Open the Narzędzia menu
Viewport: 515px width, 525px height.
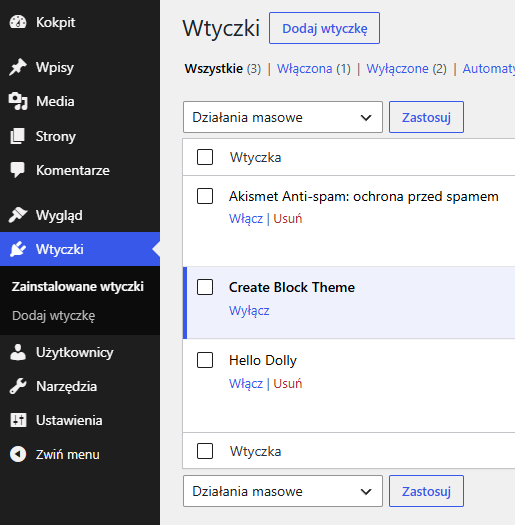tap(80, 386)
